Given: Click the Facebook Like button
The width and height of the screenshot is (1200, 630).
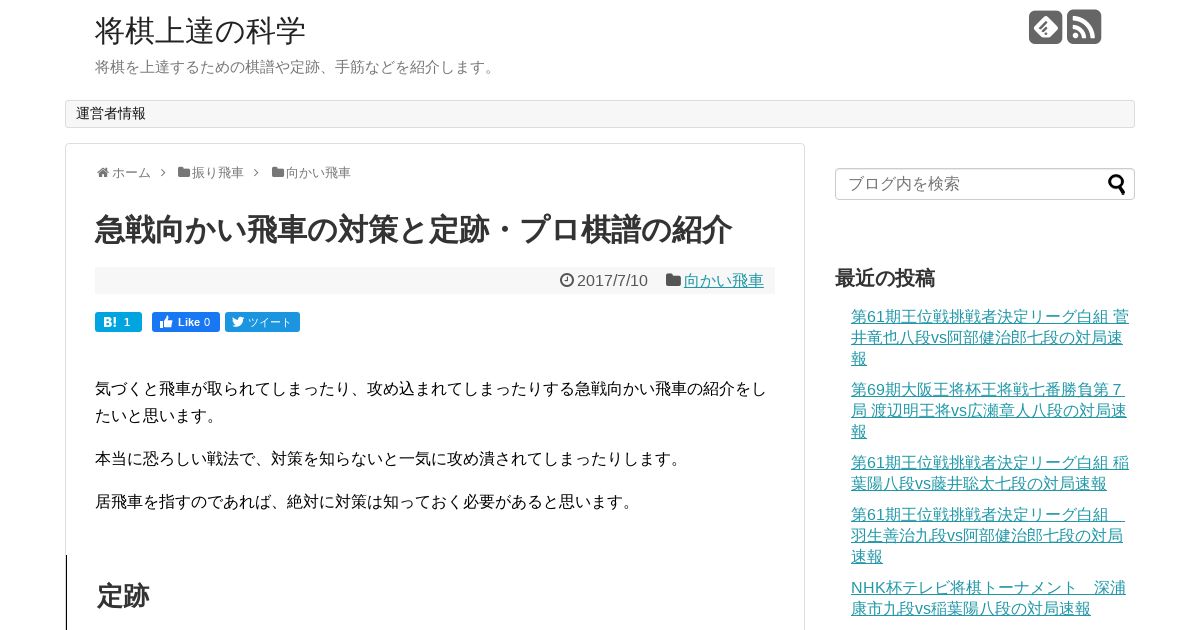Looking at the screenshot, I should pyautogui.click(x=186, y=322).
